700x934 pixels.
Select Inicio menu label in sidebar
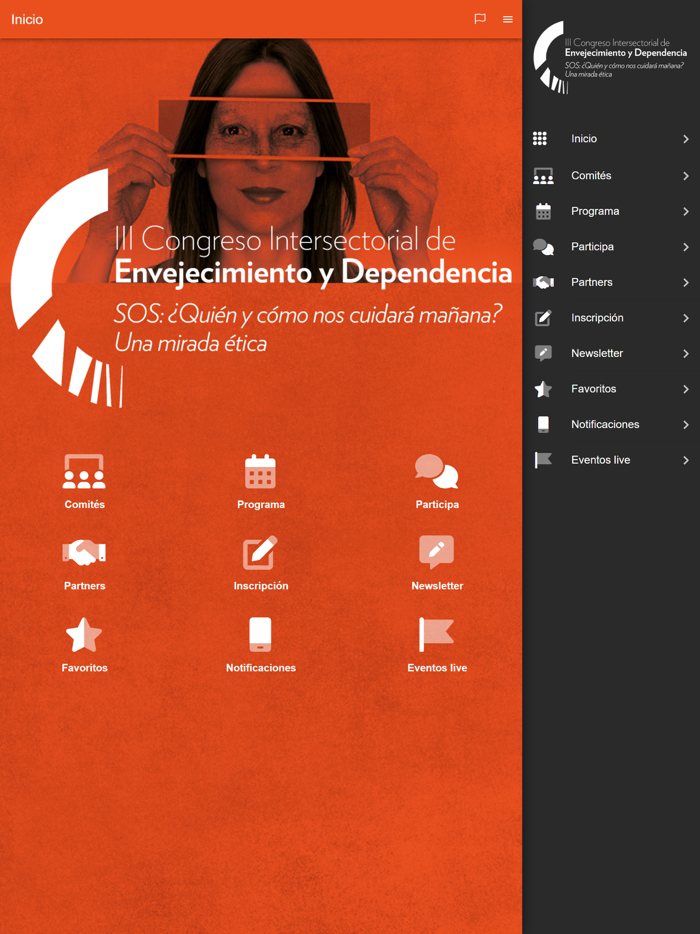point(584,139)
